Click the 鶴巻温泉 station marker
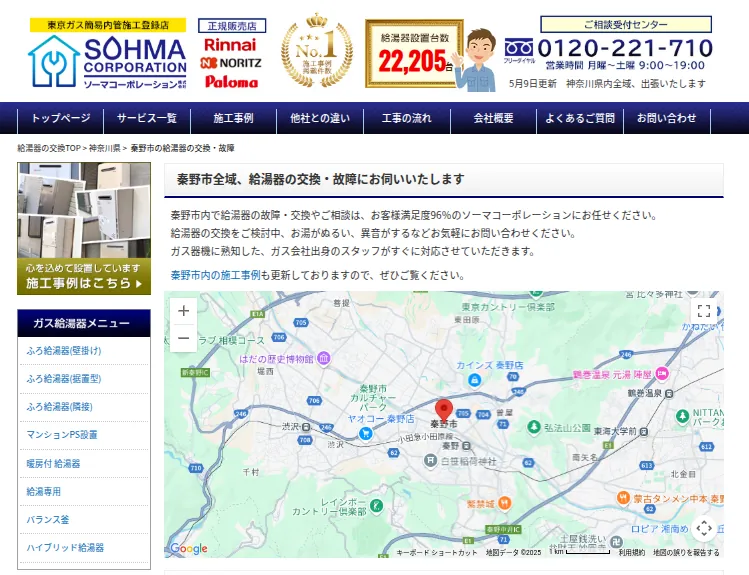749x575 pixels. (669, 394)
